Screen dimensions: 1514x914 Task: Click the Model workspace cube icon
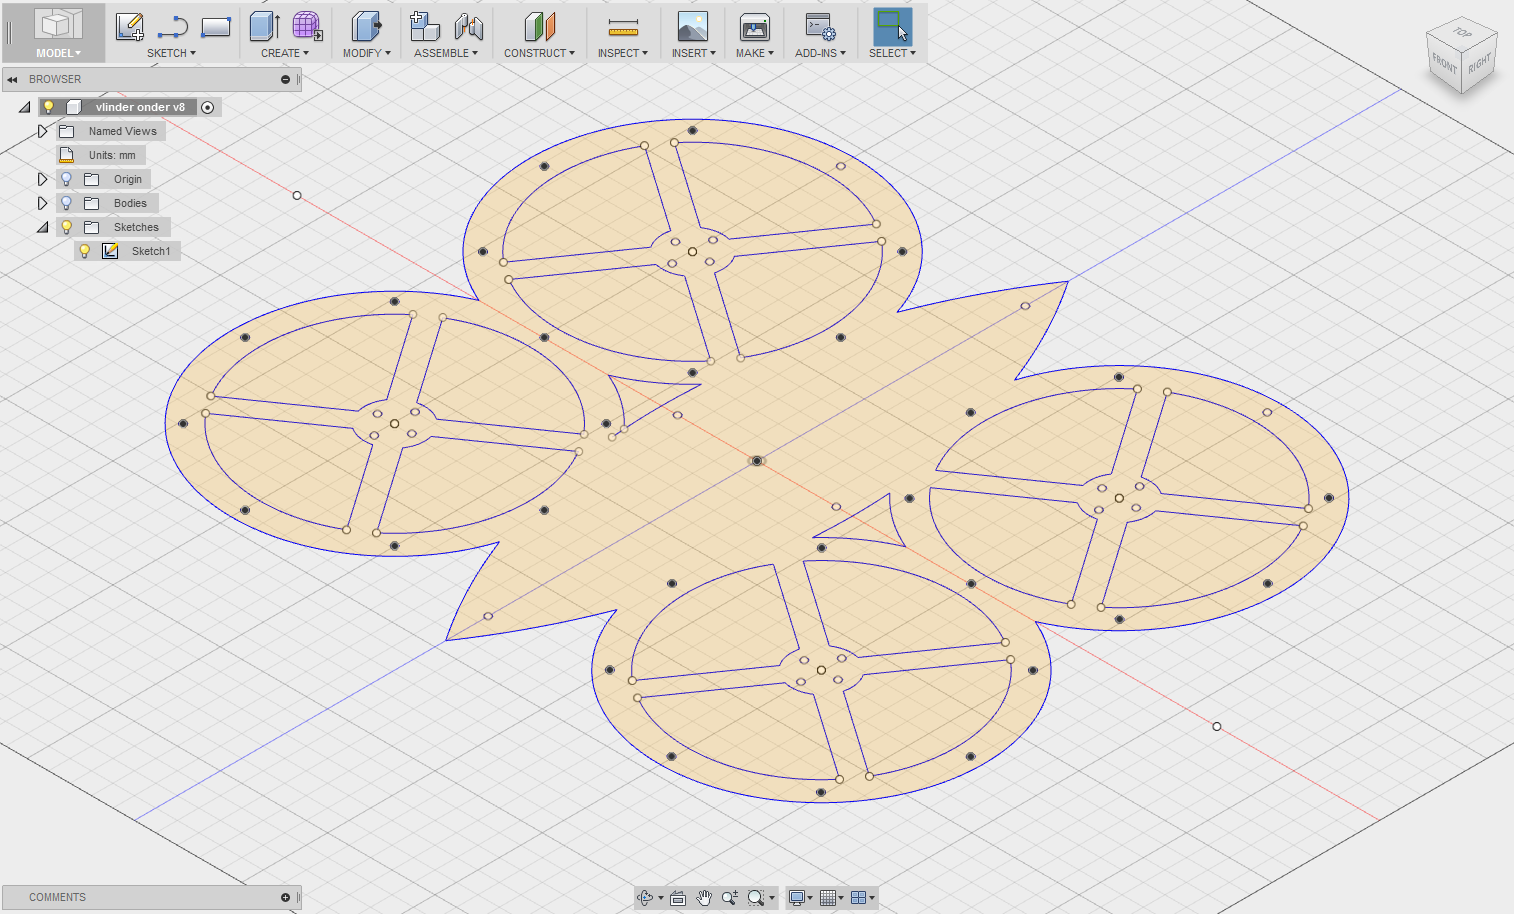tap(58, 25)
